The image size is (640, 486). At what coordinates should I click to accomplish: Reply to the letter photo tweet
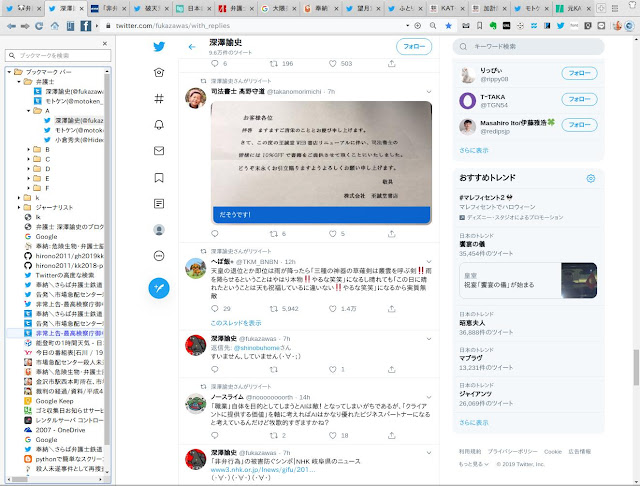215,234
